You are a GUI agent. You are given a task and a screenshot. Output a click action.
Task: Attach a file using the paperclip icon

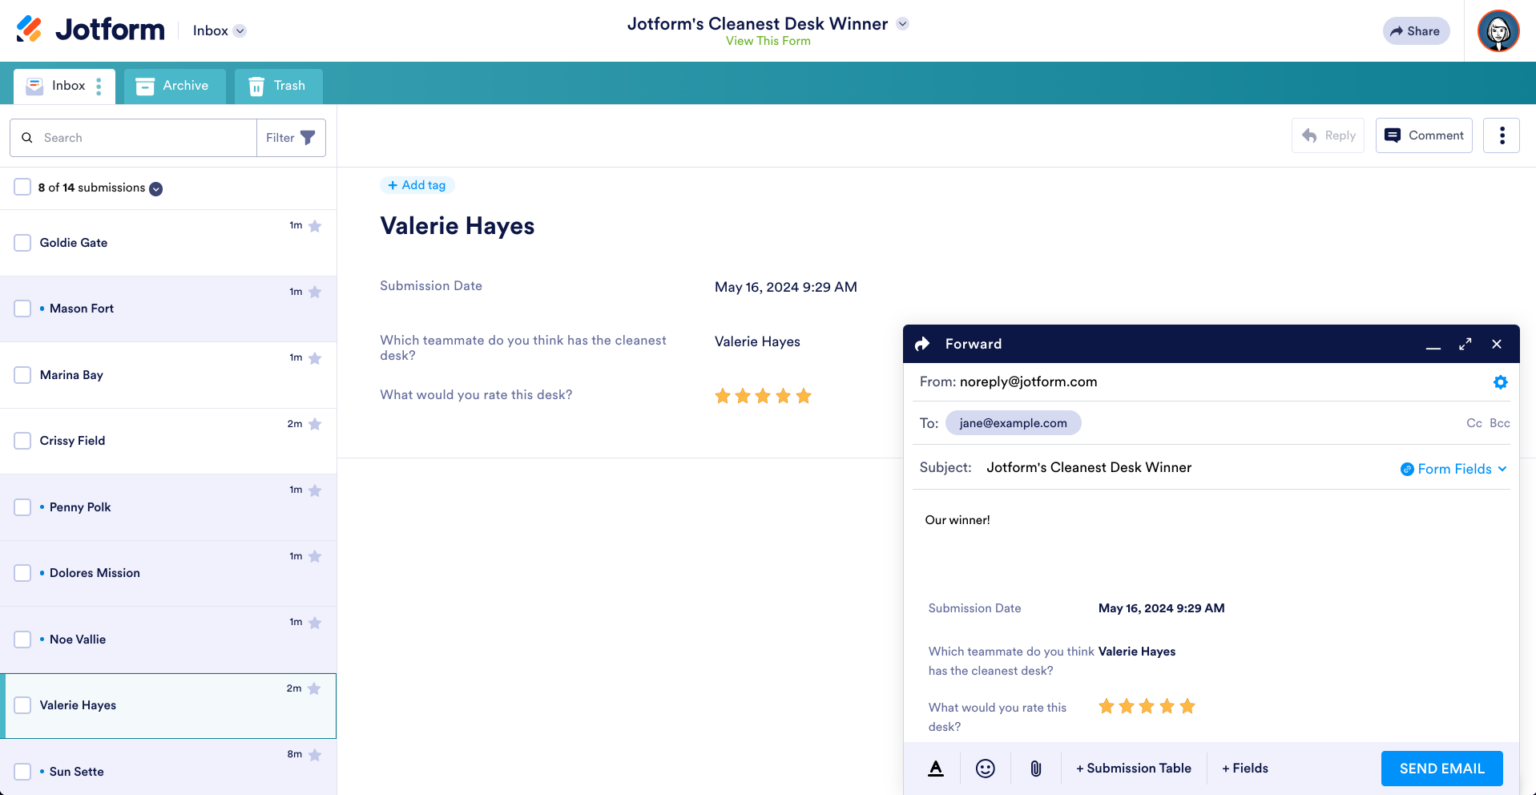point(1035,768)
